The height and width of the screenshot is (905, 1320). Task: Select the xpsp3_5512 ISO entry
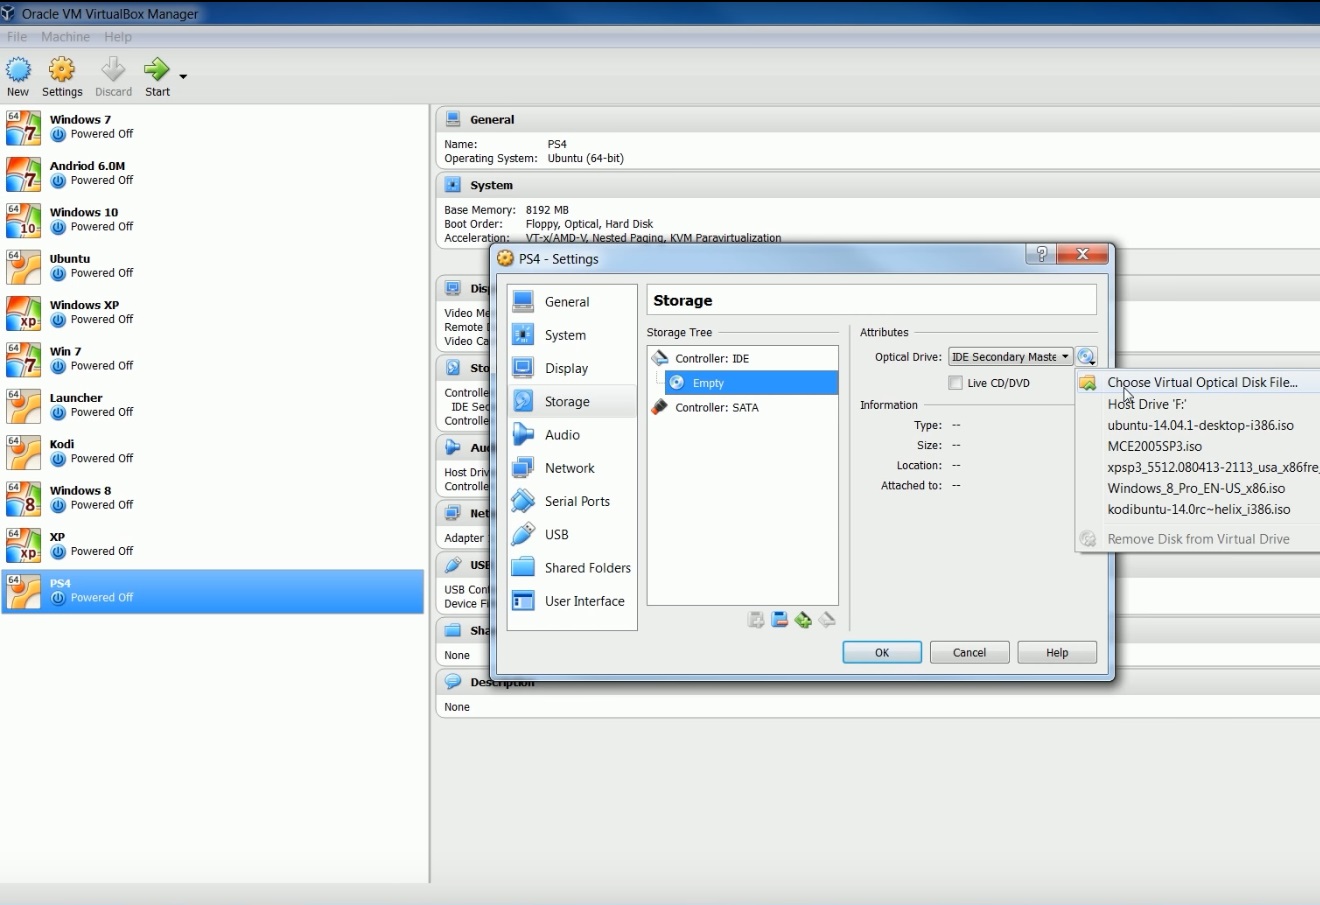pos(1198,467)
